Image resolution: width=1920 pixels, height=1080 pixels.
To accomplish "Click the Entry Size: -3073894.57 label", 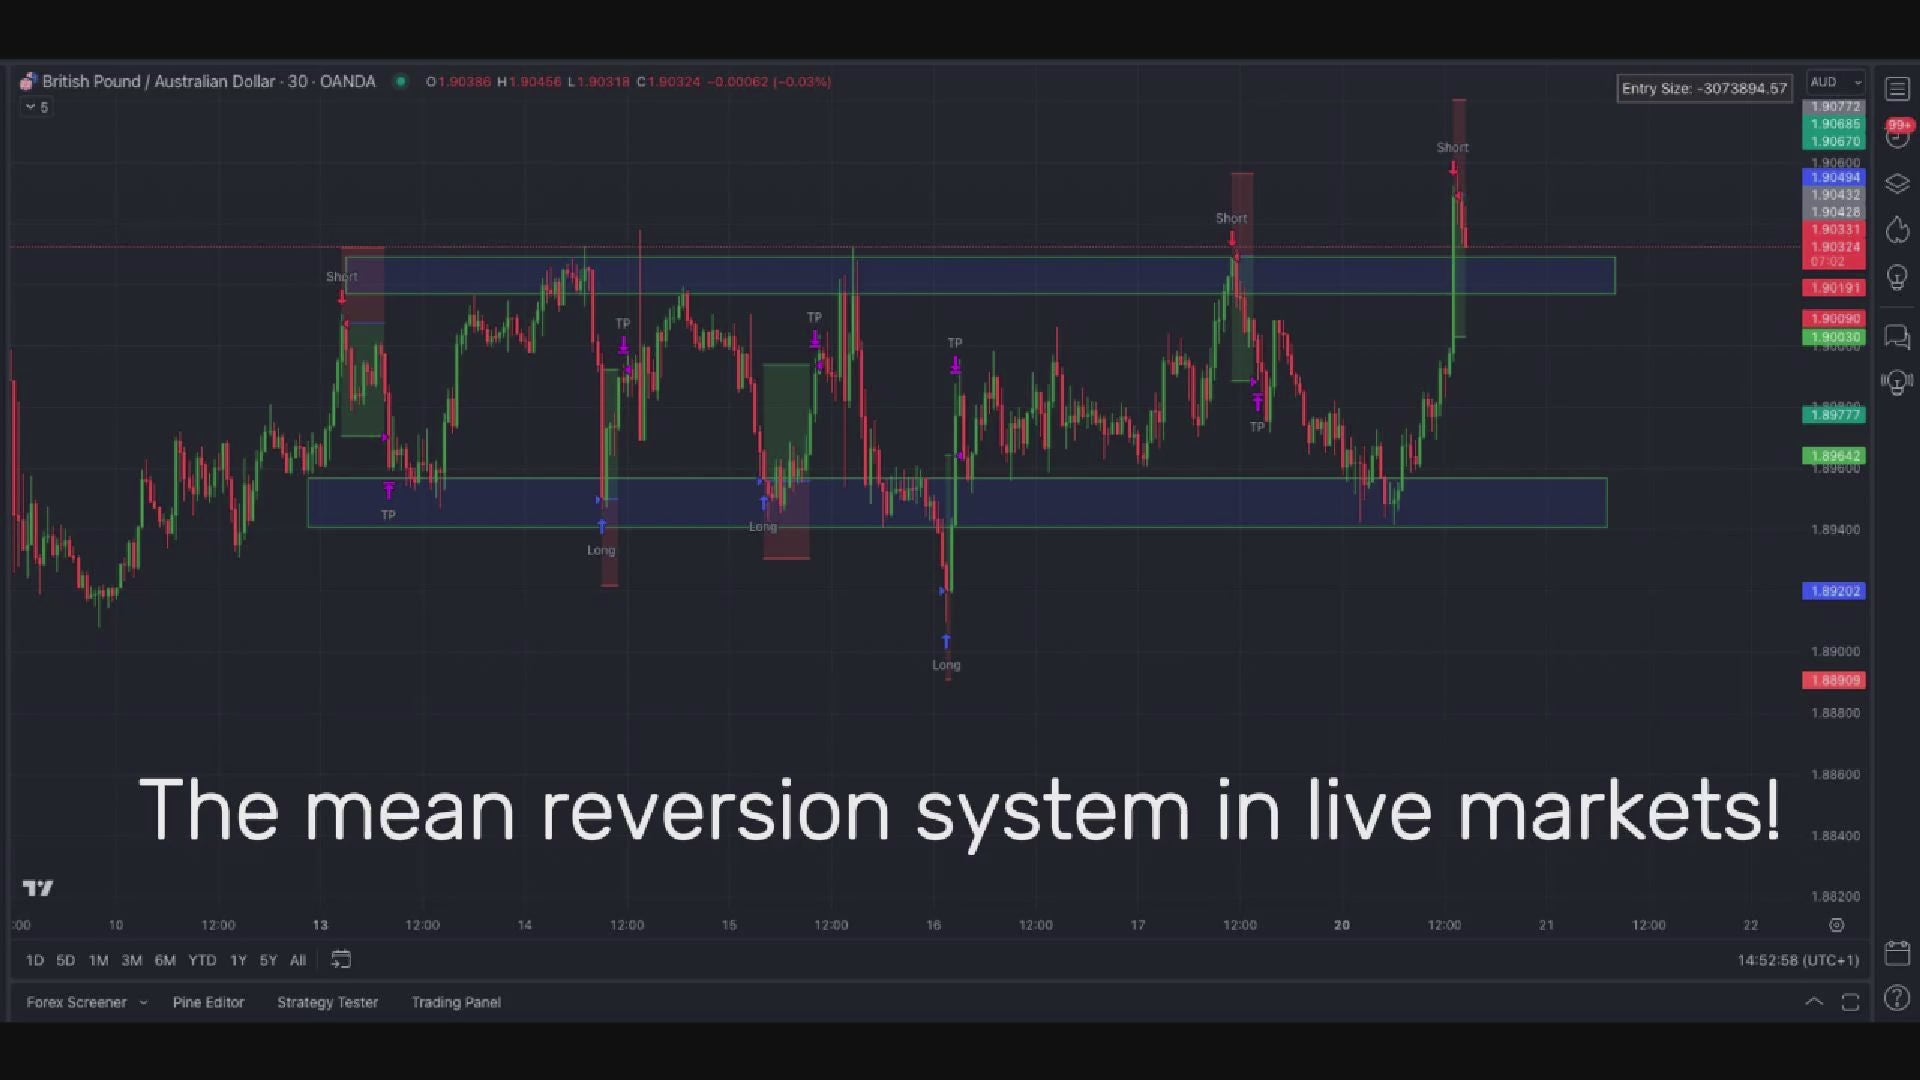I will click(1704, 88).
